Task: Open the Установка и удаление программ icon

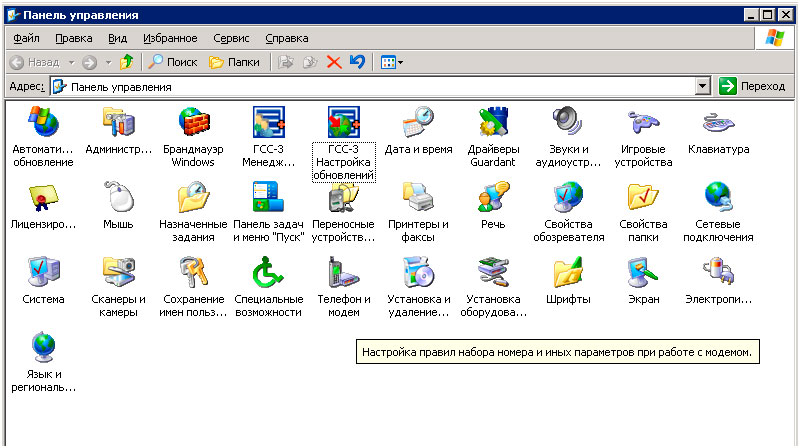Action: click(418, 272)
